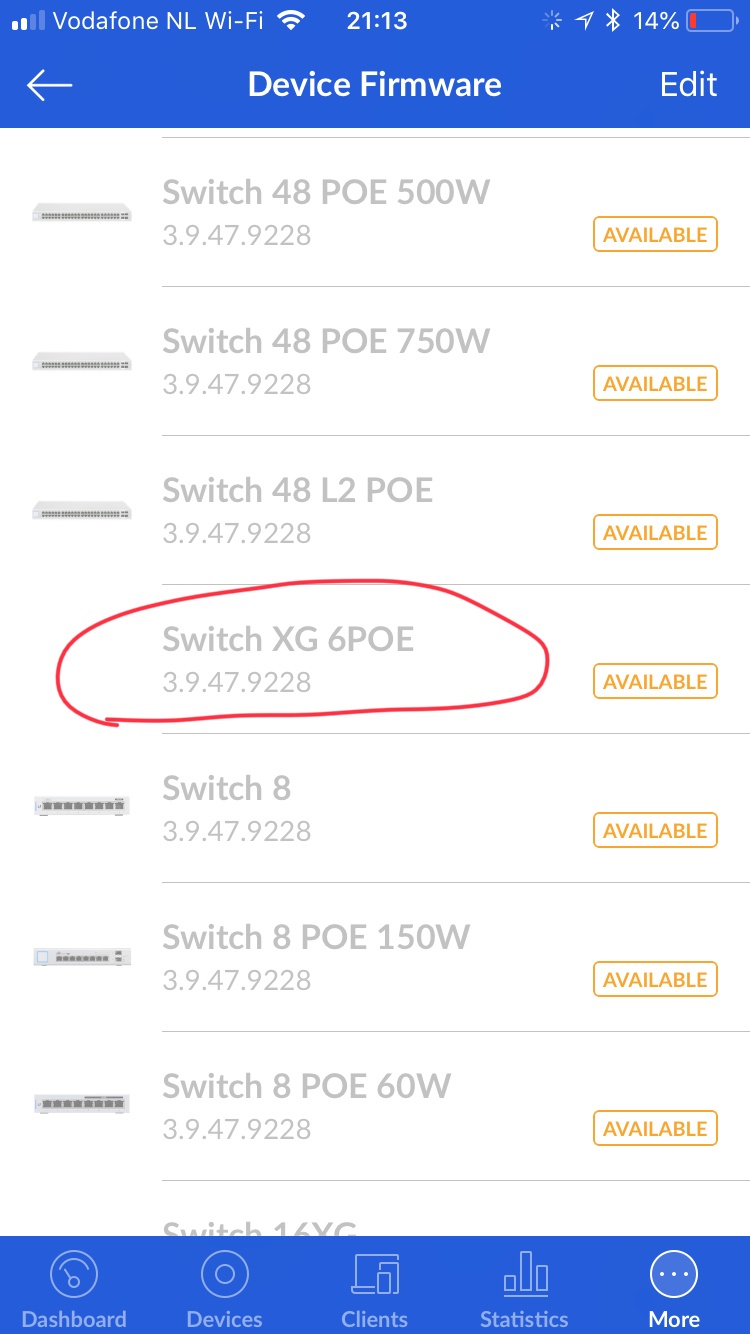Select the Switch 48 L2 POE device image
The height and width of the screenshot is (1334, 750).
[82, 510]
